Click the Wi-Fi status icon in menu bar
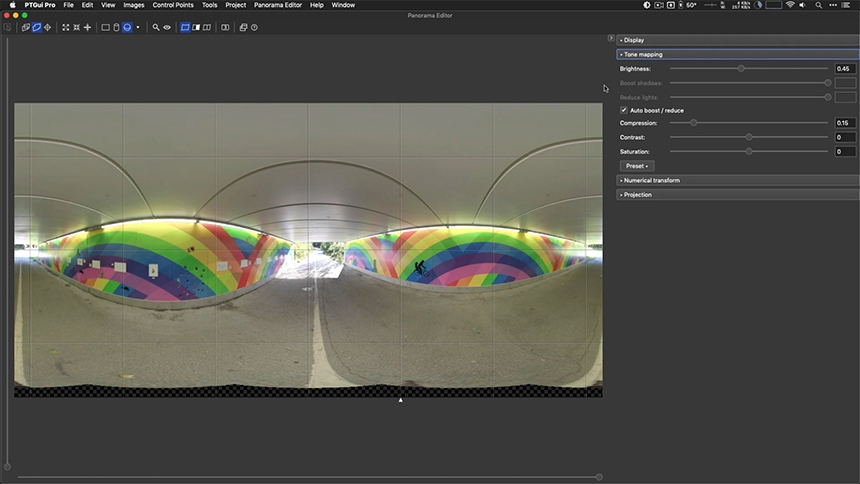This screenshot has height=484, width=860. (790, 5)
